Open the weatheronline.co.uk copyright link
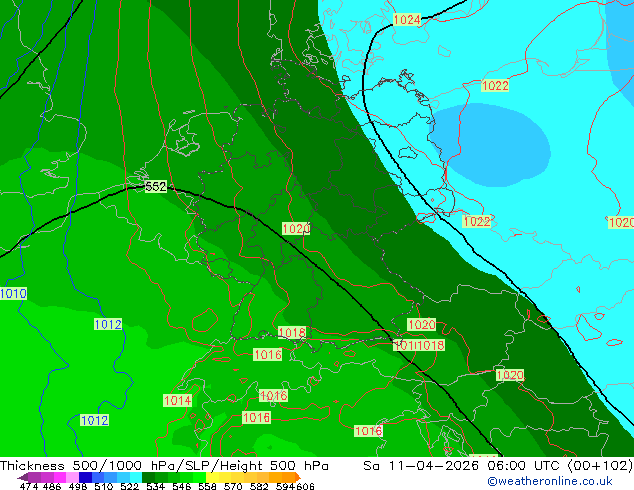 (x=550, y=481)
